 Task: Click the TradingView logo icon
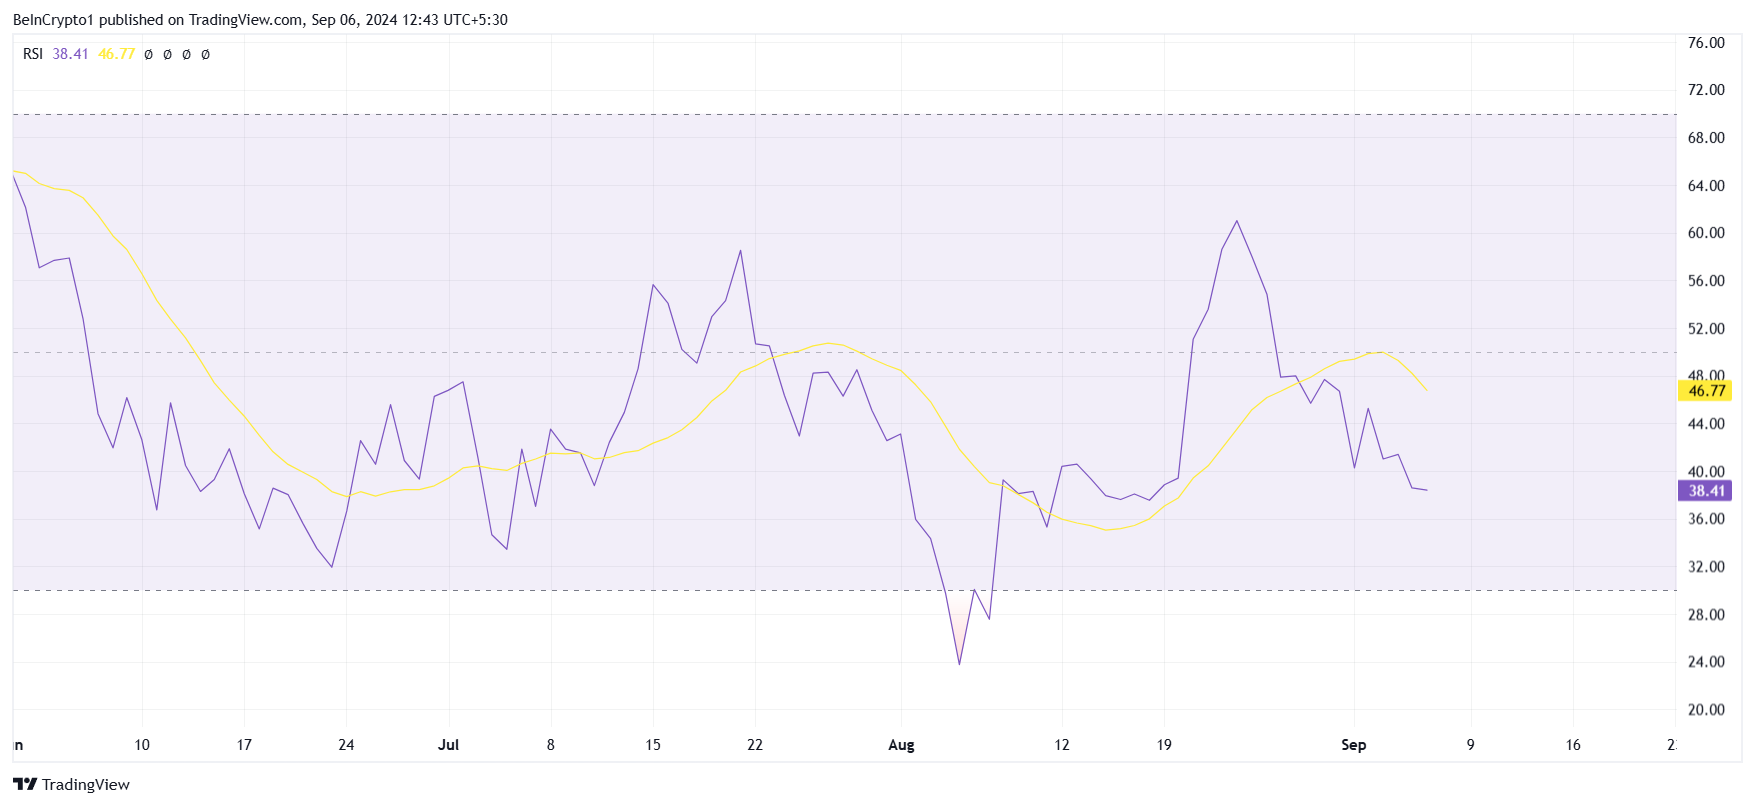coord(25,784)
